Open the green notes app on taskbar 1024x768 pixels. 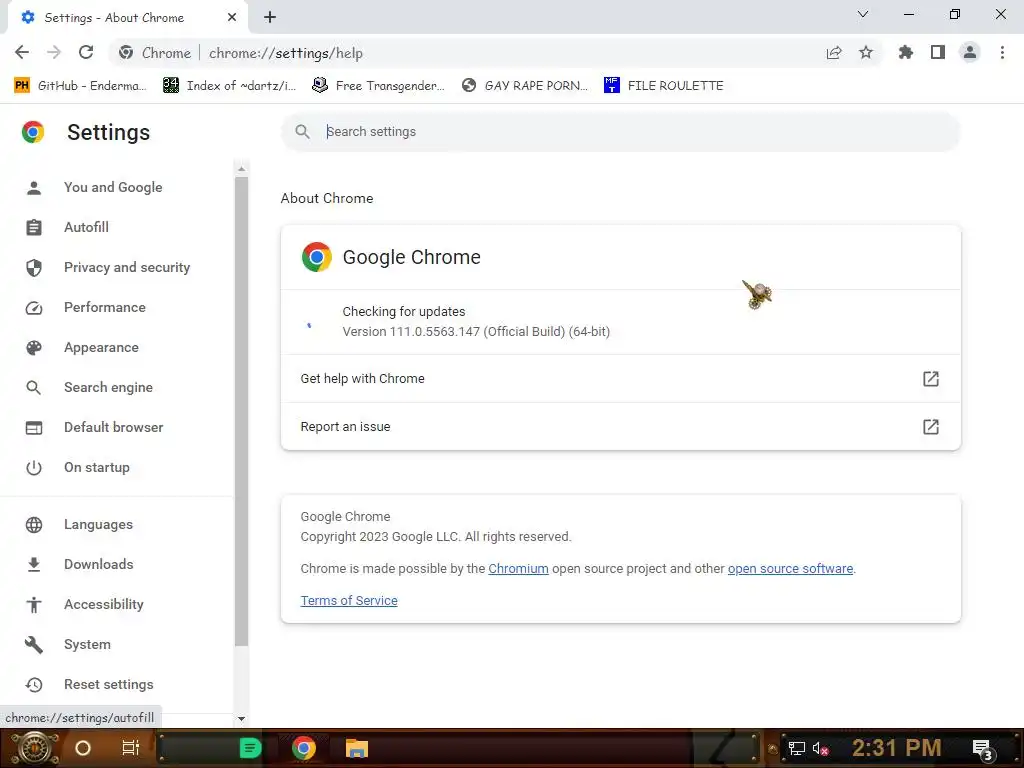tap(250, 748)
